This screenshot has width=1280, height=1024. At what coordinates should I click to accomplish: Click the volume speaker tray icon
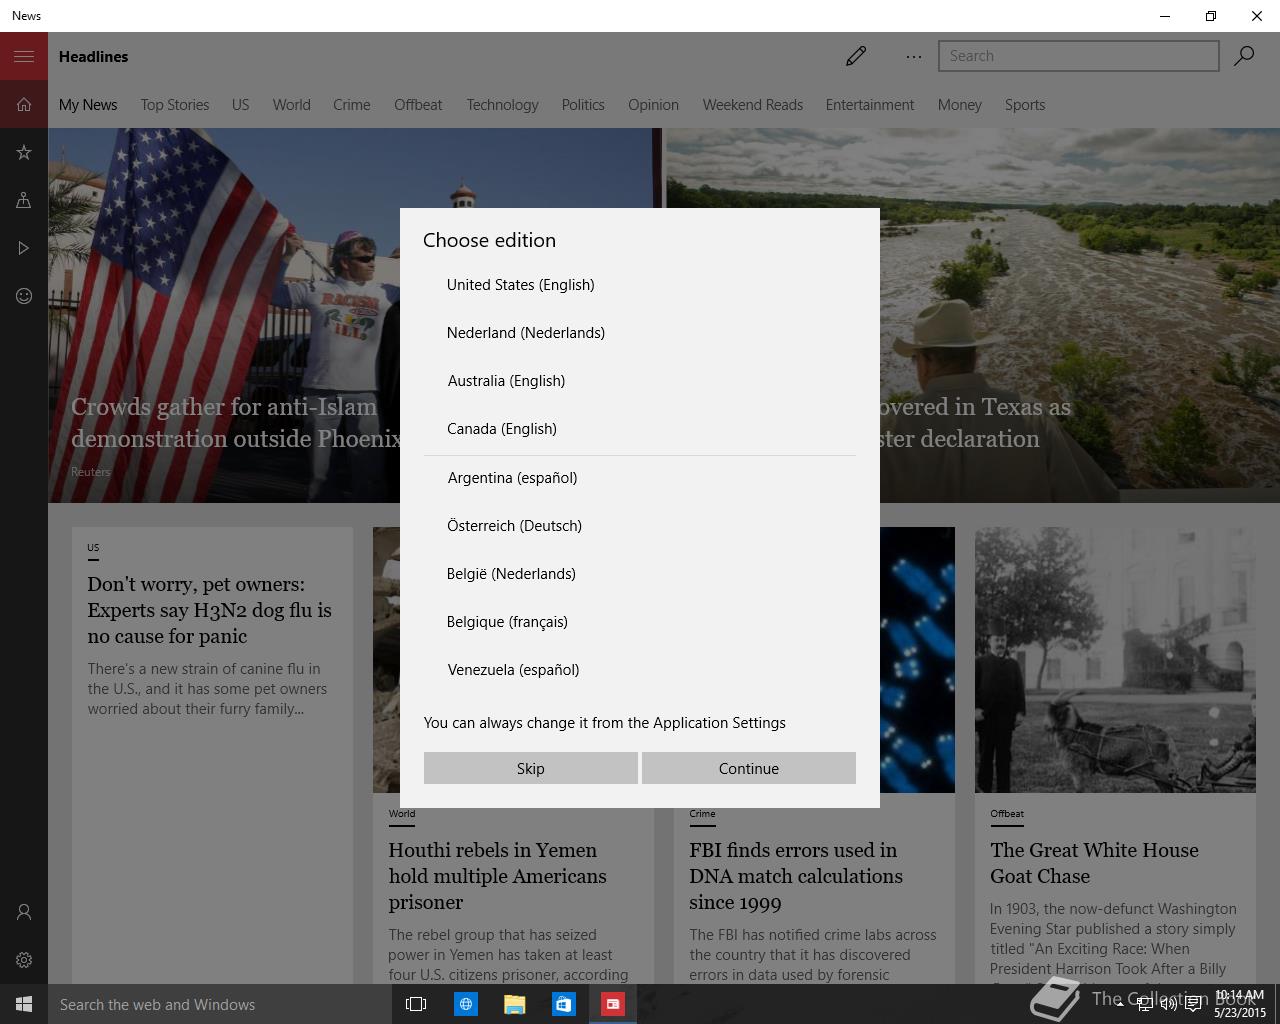coord(1167,1004)
